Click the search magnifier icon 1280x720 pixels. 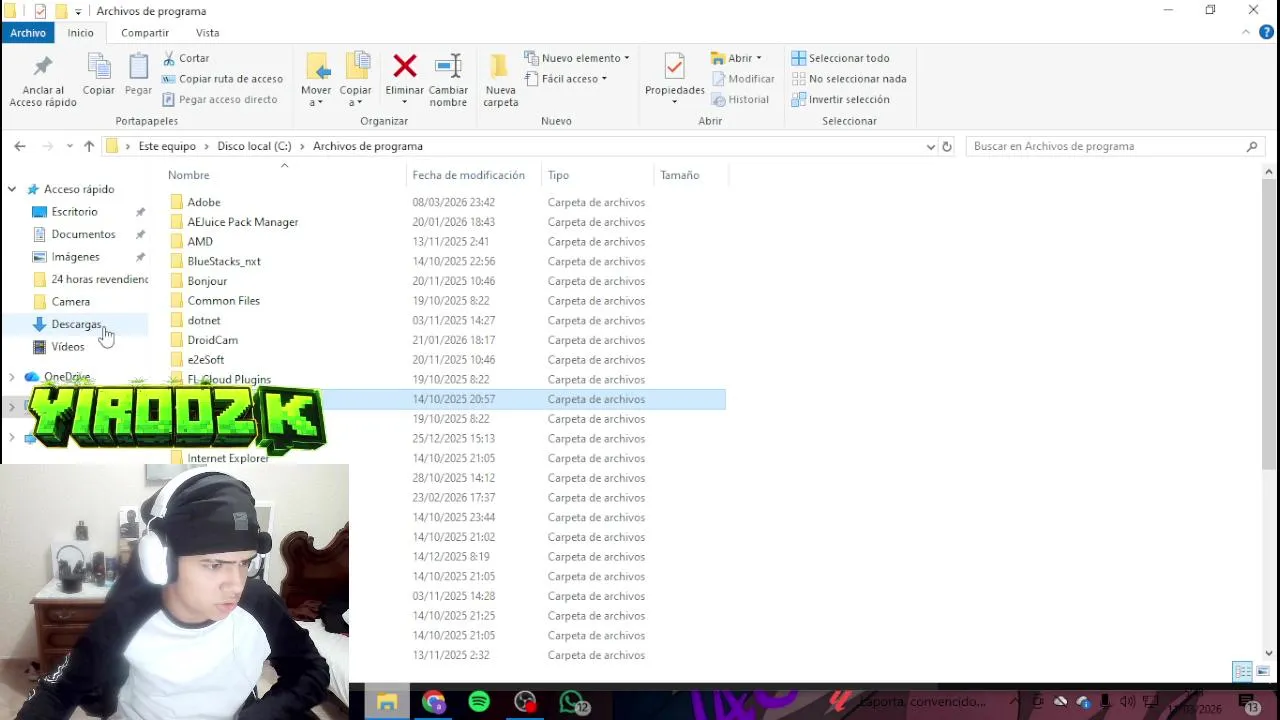(x=1252, y=146)
